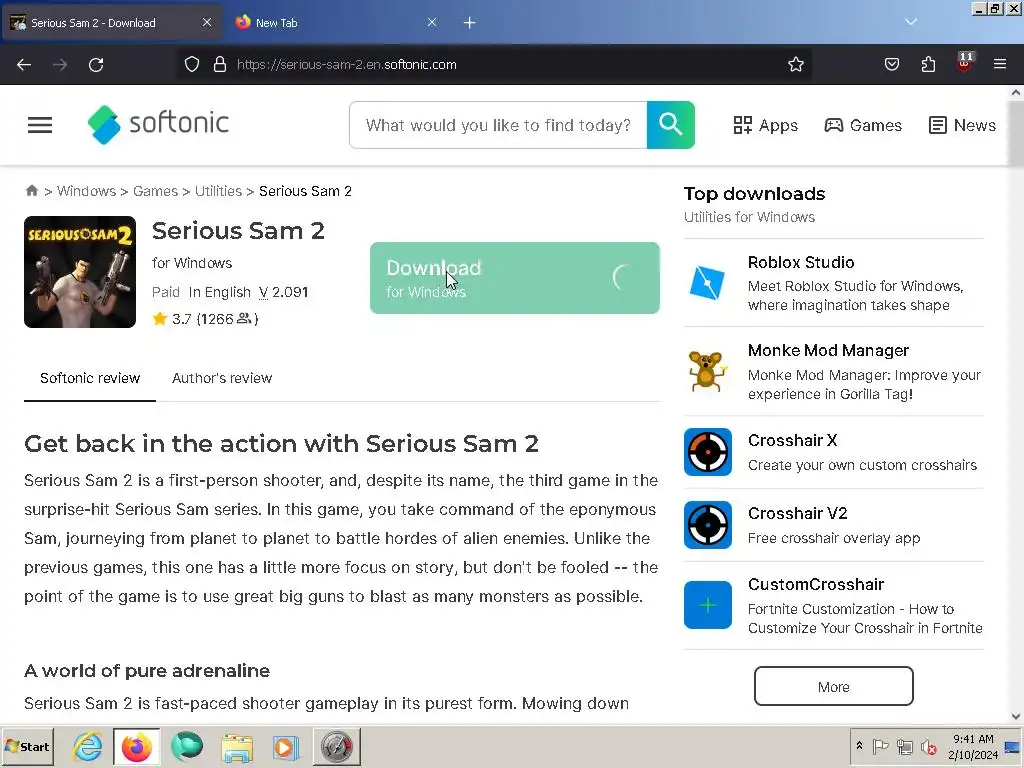
Task: Show hidden system tray icons arrow
Action: click(x=859, y=746)
